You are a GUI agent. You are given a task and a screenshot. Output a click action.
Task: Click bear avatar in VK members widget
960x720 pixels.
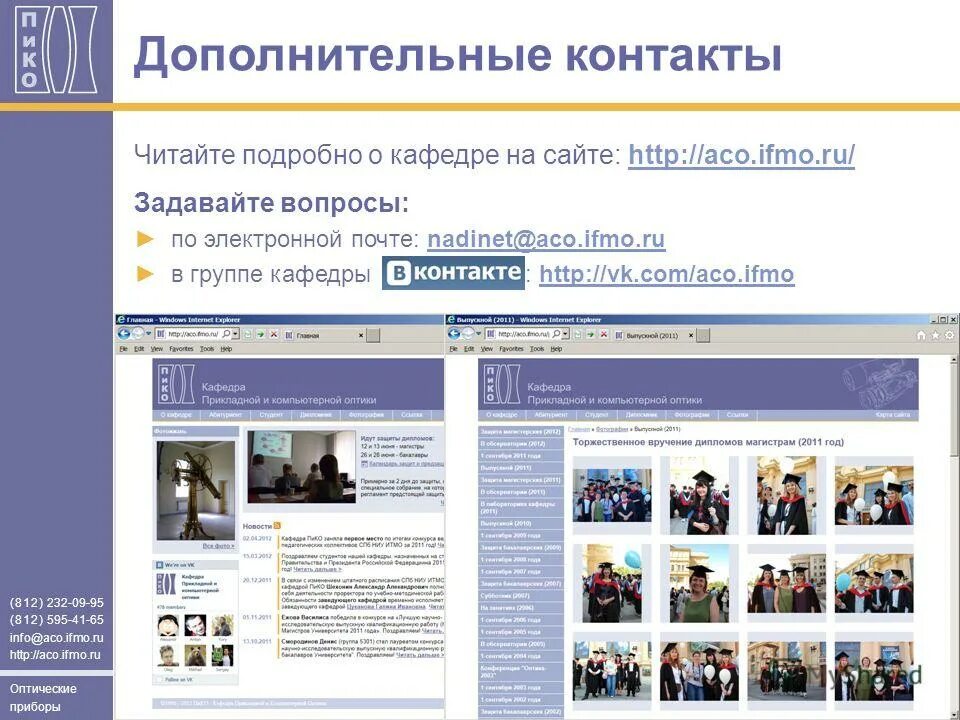(195, 656)
